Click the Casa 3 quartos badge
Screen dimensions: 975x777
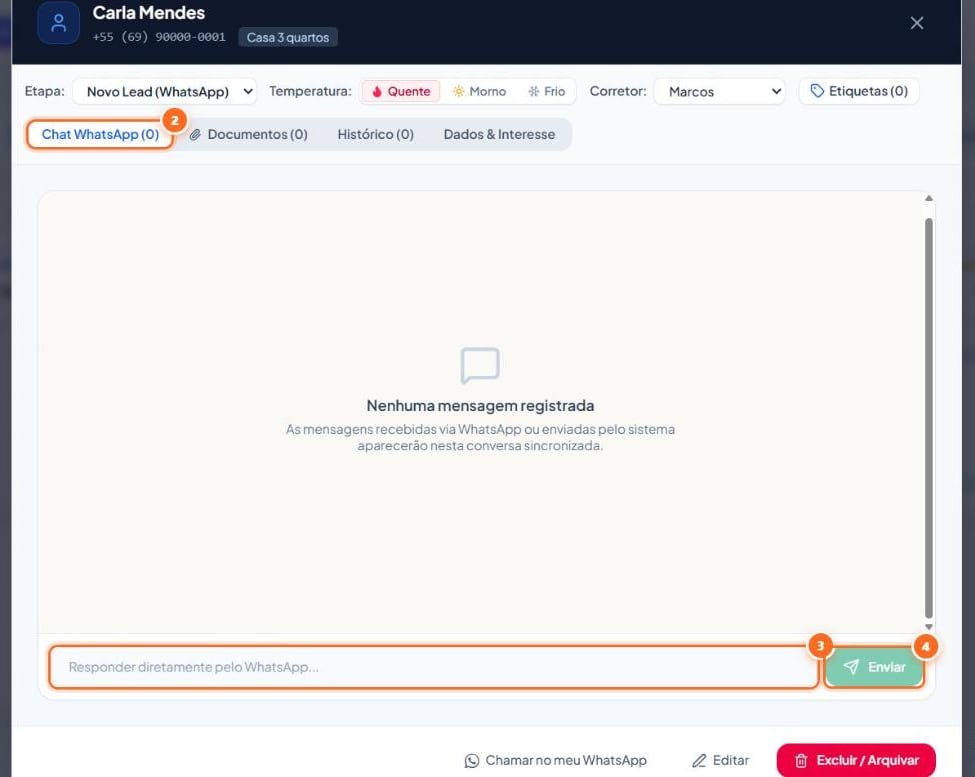click(x=288, y=37)
